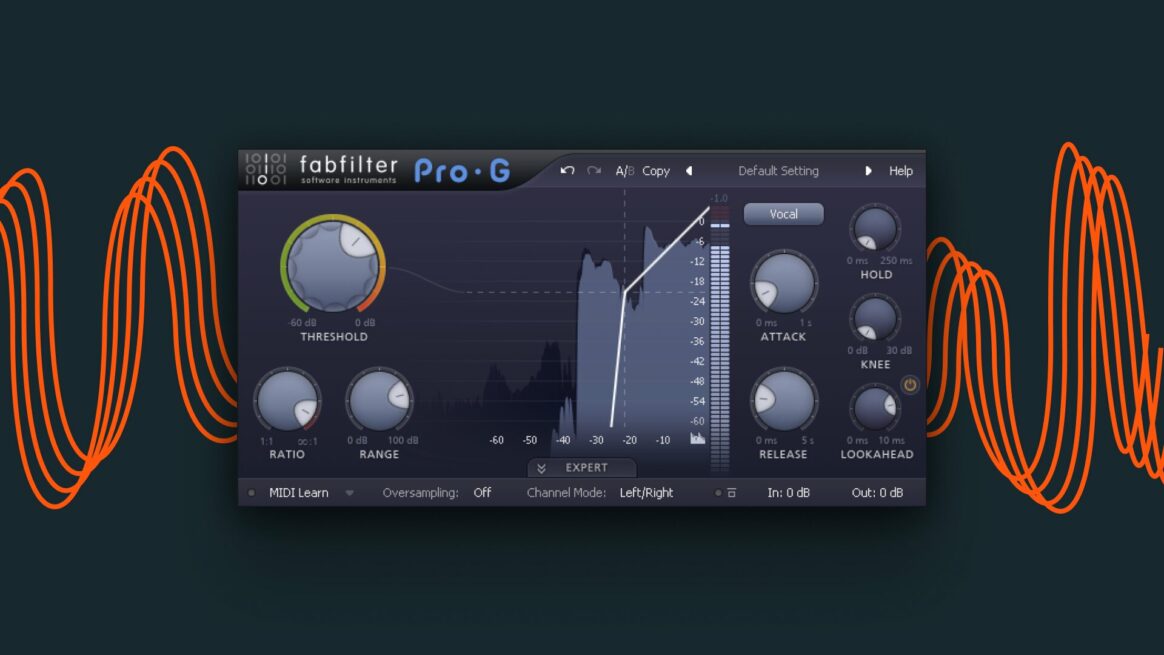The width and height of the screenshot is (1164, 655).
Task: Open the MIDI Learn dropdown arrow
Action: pos(350,492)
